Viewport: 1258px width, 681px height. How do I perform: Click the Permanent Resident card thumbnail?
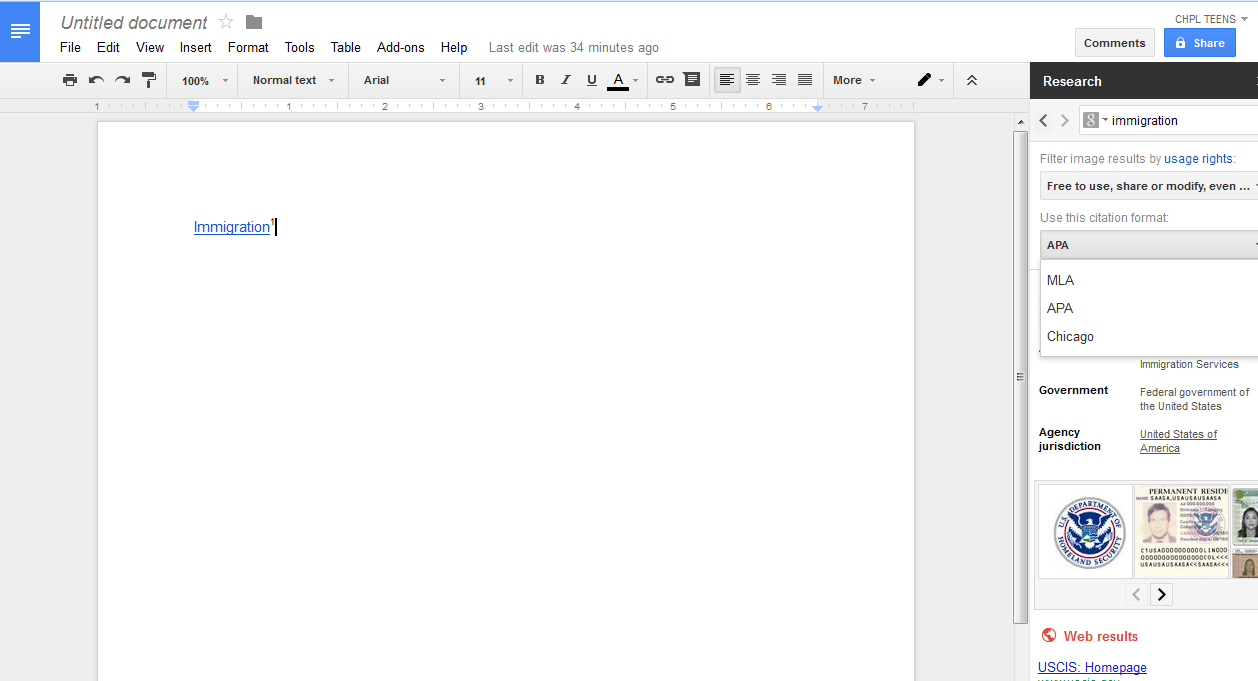(x=1181, y=531)
